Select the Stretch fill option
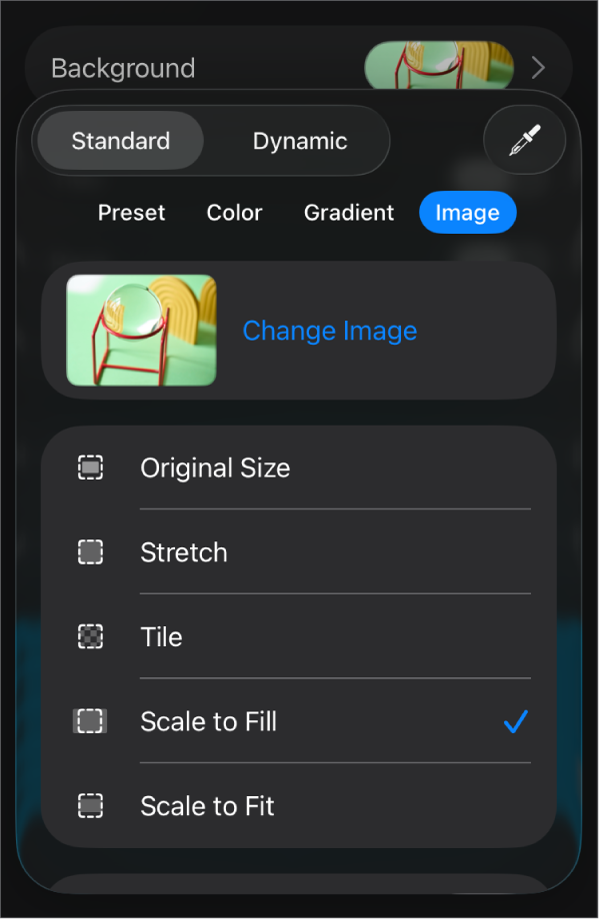 coord(184,552)
